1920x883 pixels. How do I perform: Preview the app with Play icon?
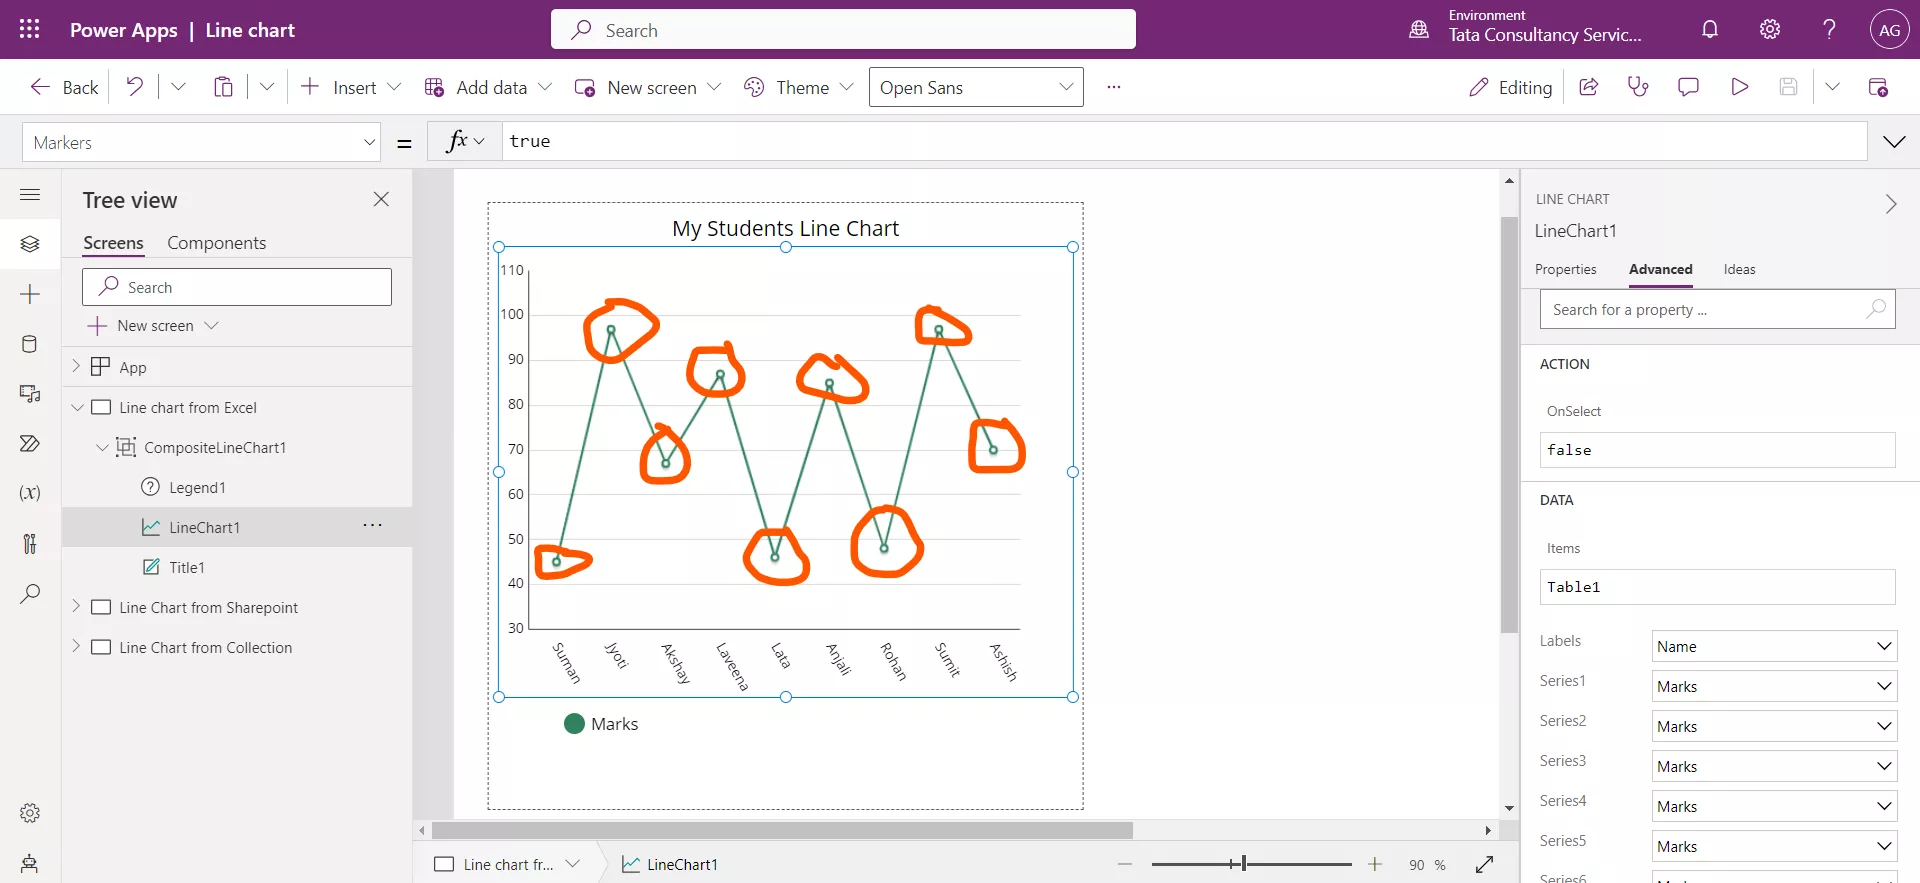(x=1739, y=87)
